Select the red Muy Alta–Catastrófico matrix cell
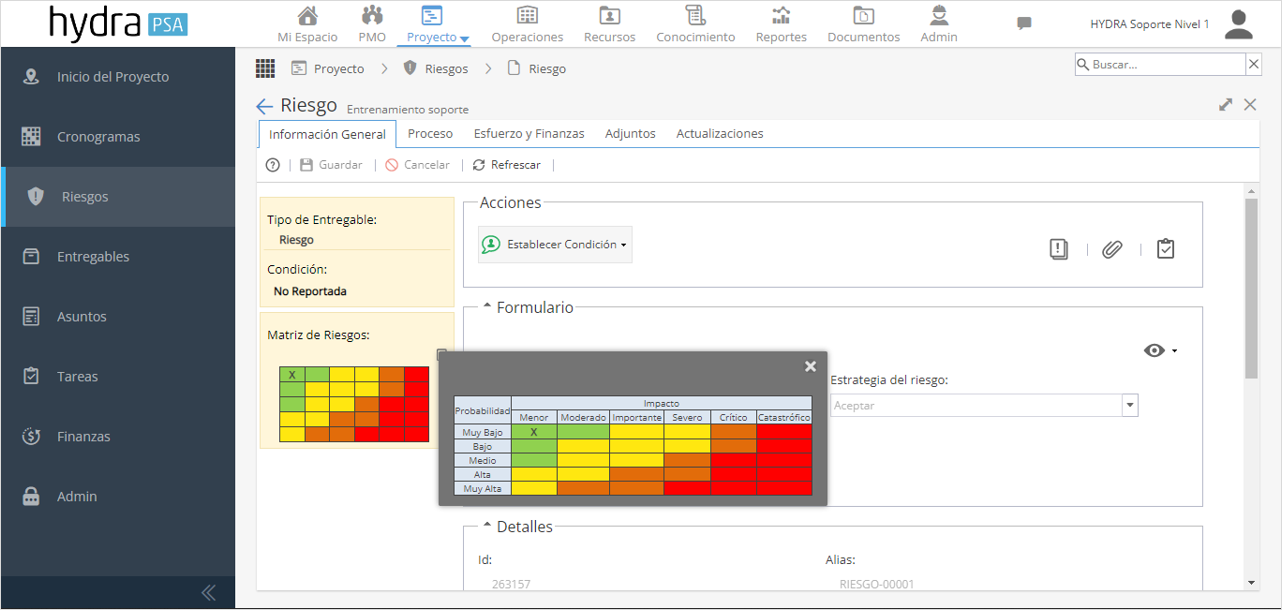Screen dimensions: 1282x610 click(784, 488)
